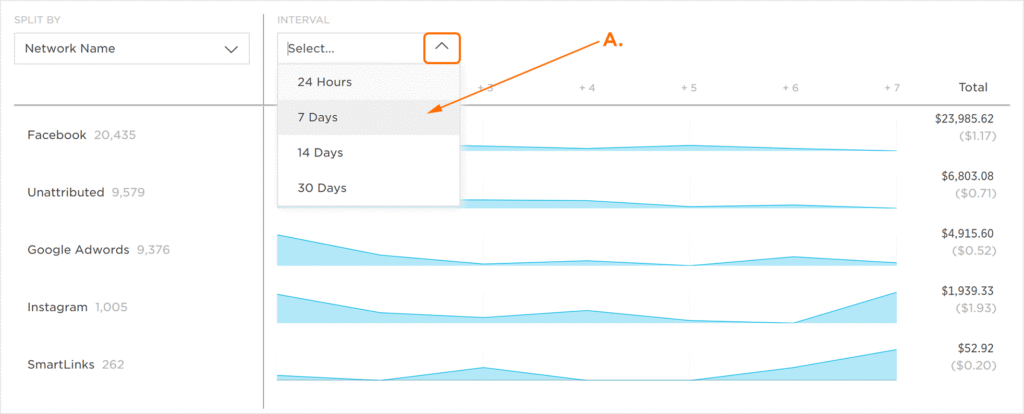Click the +7 day column header
Screen dimensions: 1024x414
[x=891, y=87]
